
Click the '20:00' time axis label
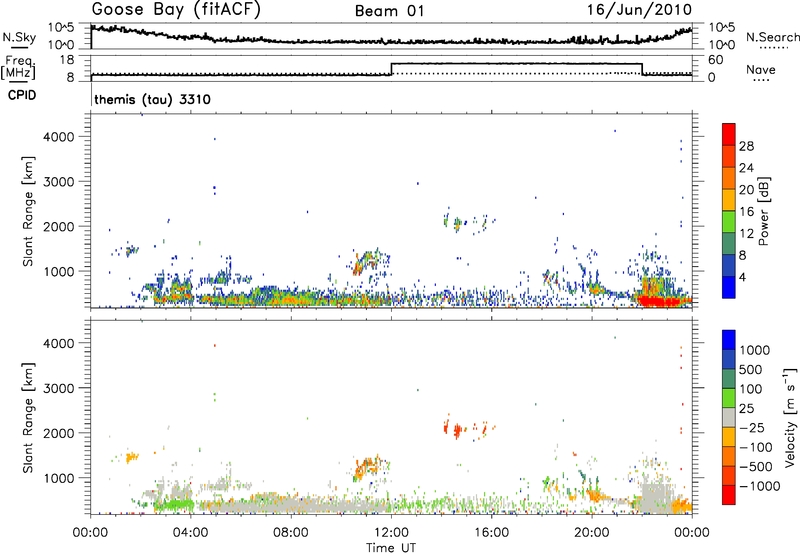pyautogui.click(x=592, y=533)
